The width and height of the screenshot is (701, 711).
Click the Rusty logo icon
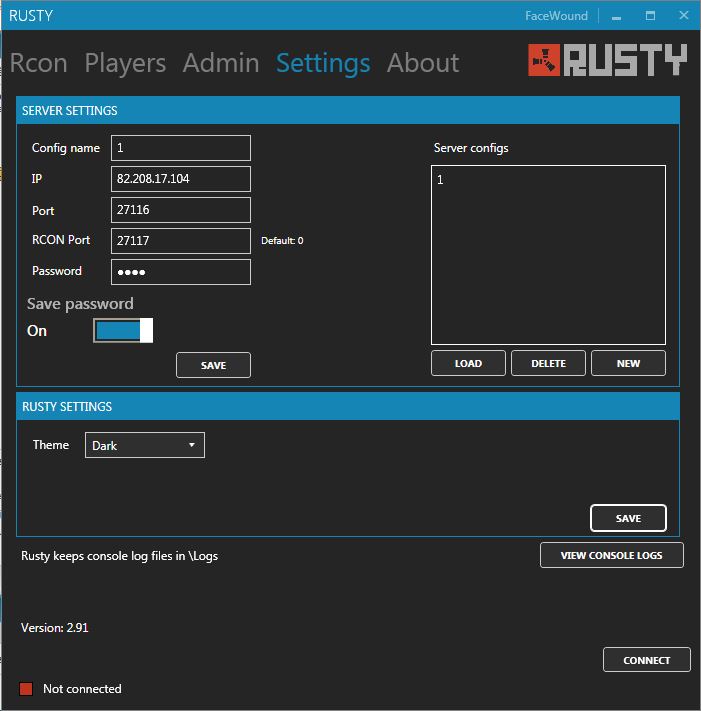click(x=544, y=60)
